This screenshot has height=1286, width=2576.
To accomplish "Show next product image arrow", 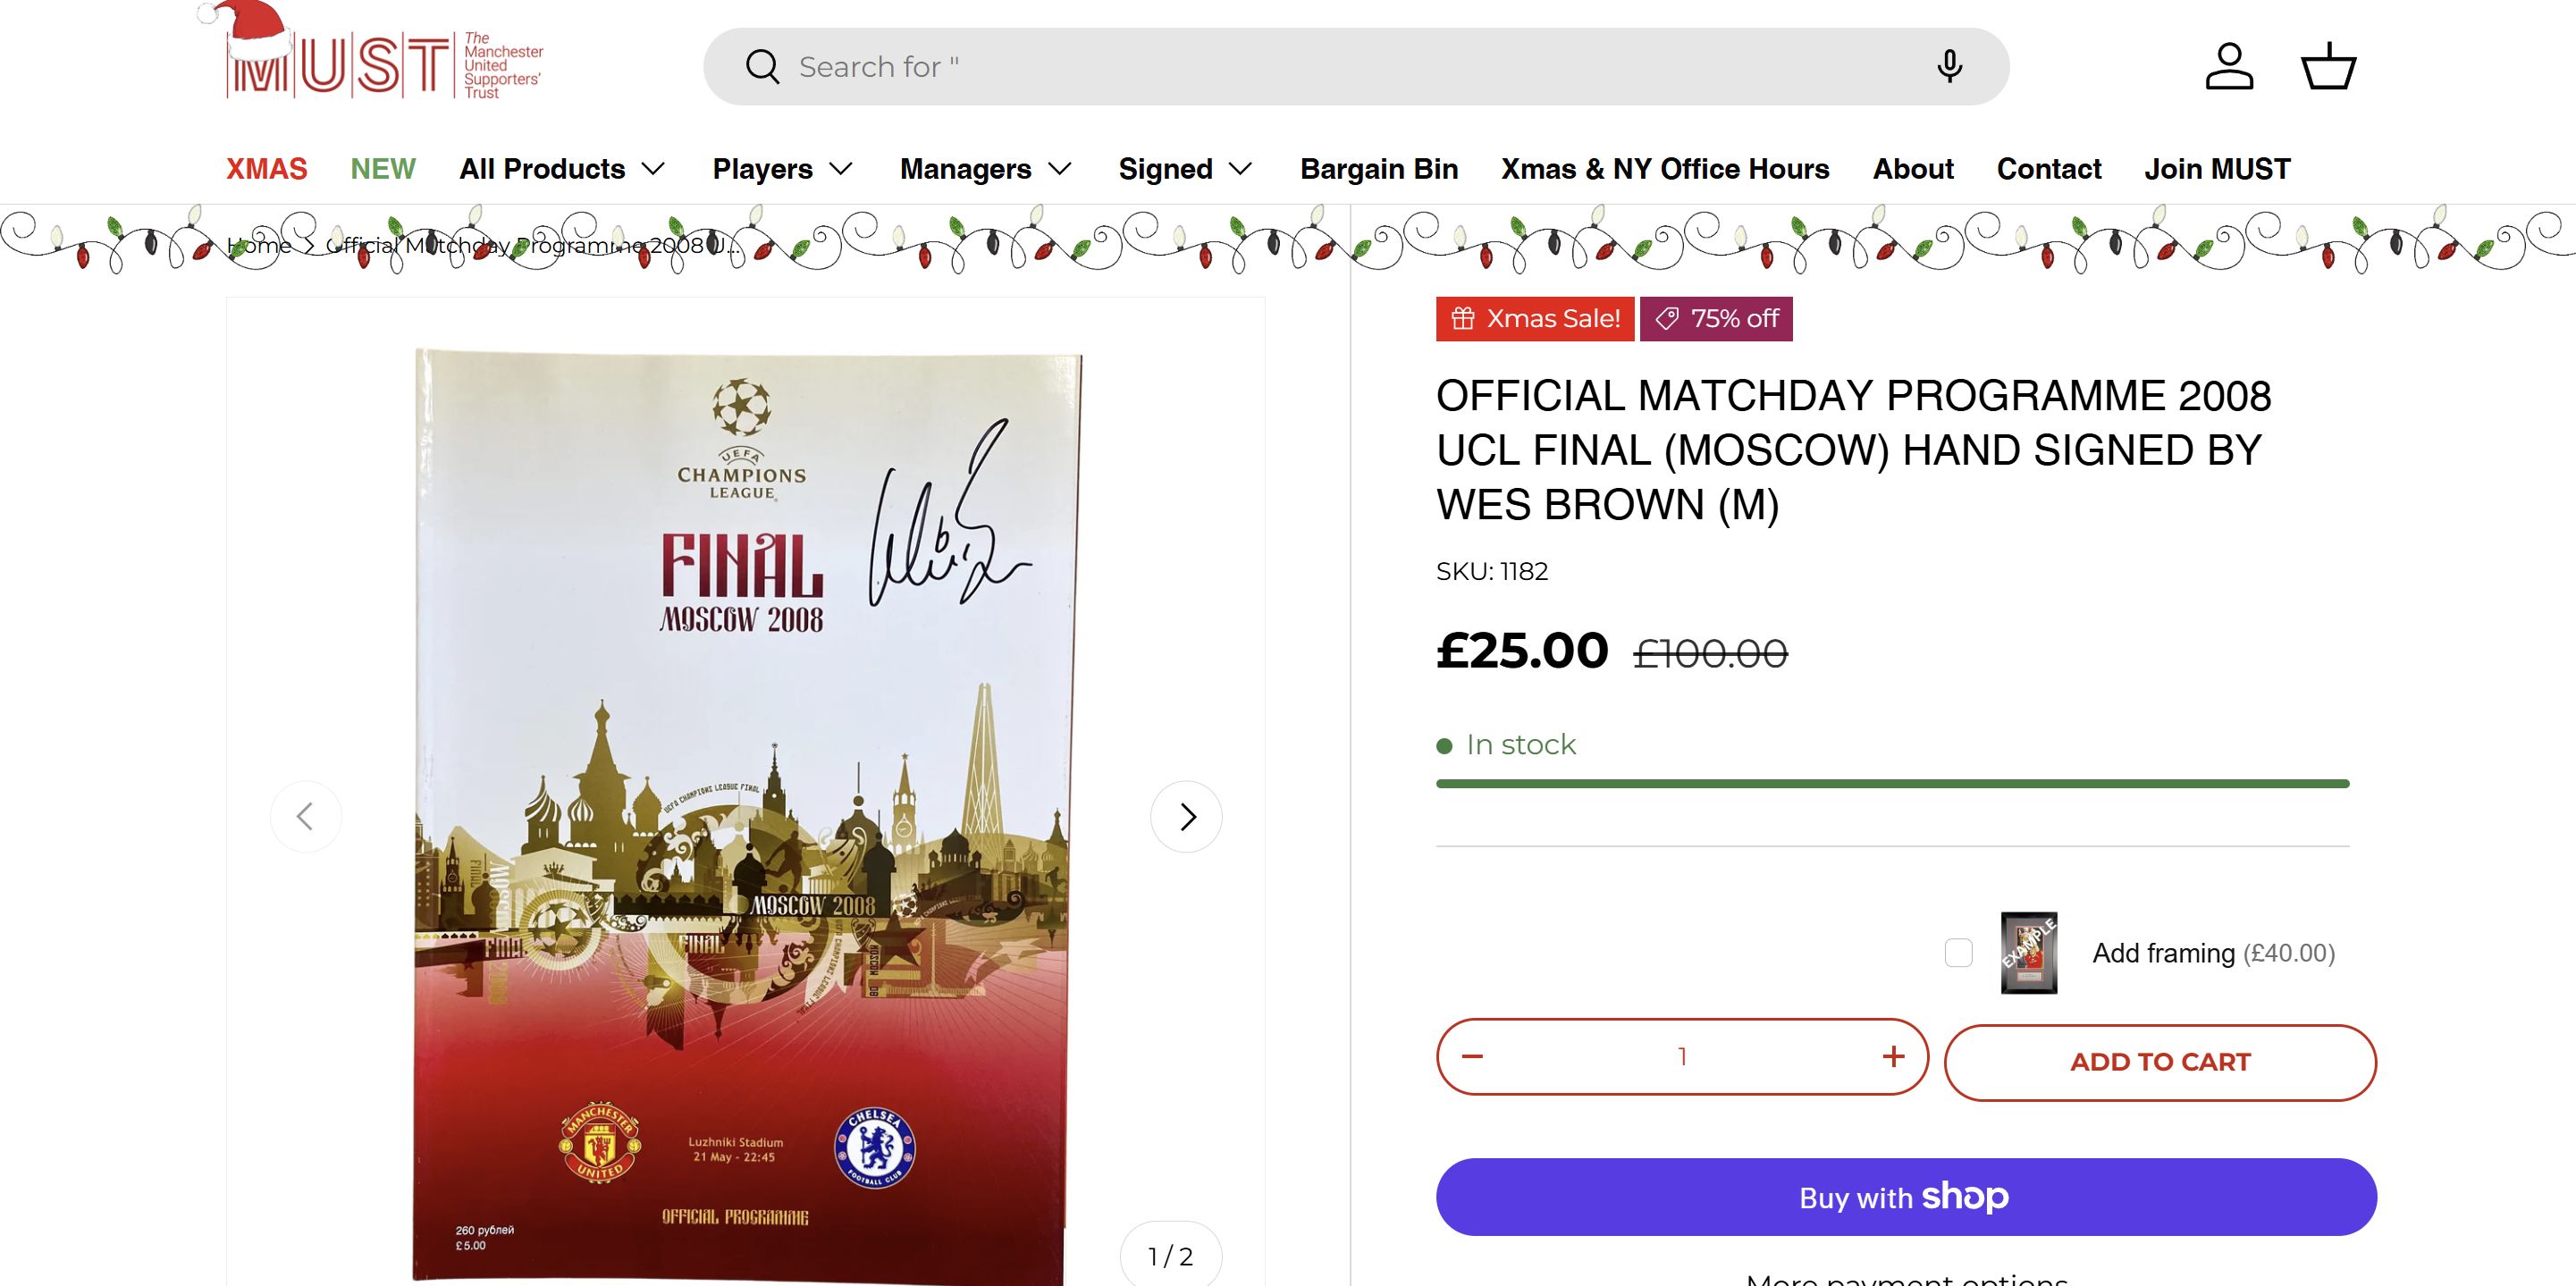I will (x=1186, y=817).
